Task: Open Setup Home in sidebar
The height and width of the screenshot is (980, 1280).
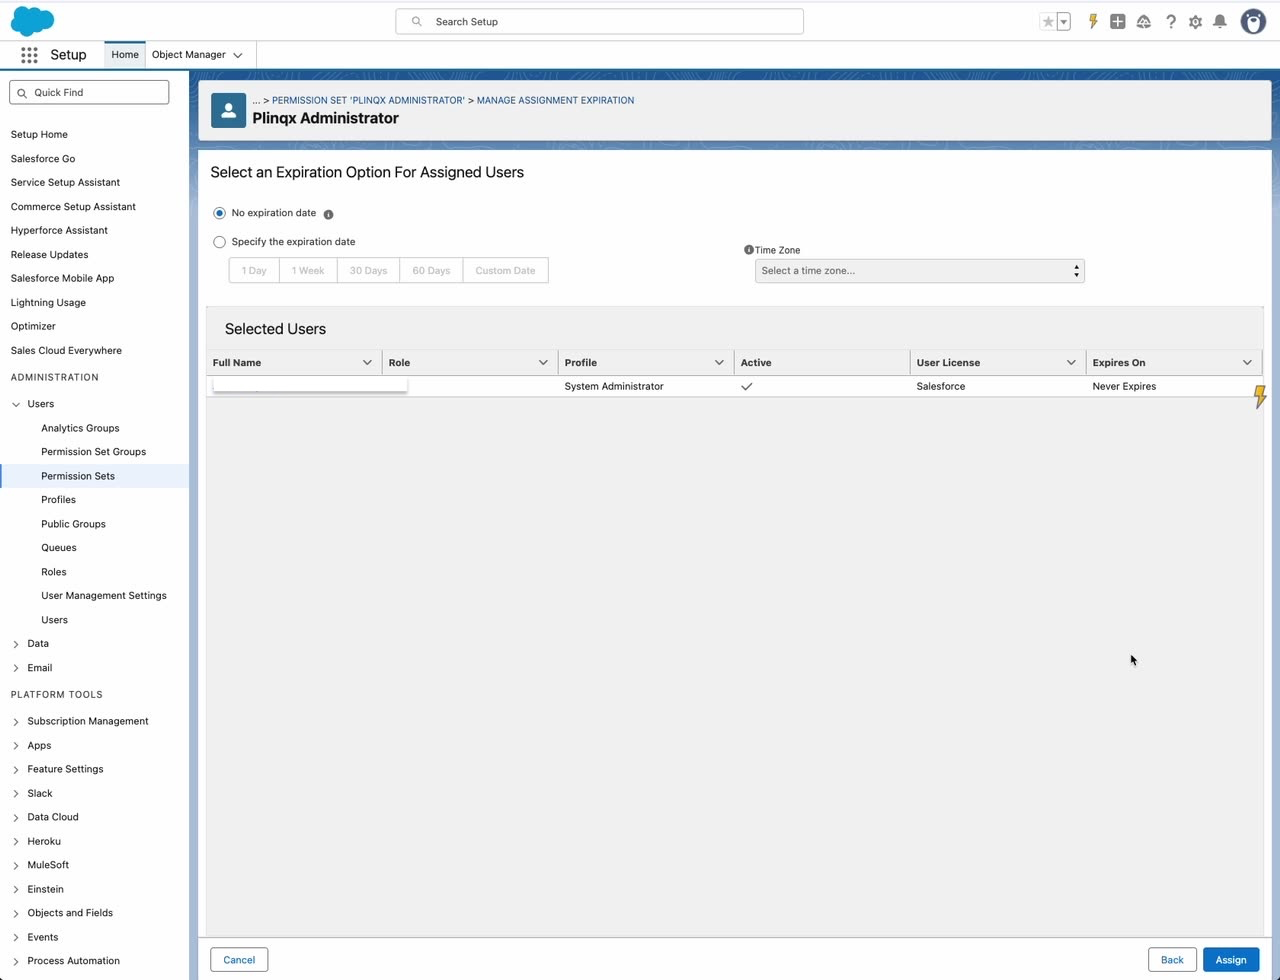Action: (x=39, y=134)
